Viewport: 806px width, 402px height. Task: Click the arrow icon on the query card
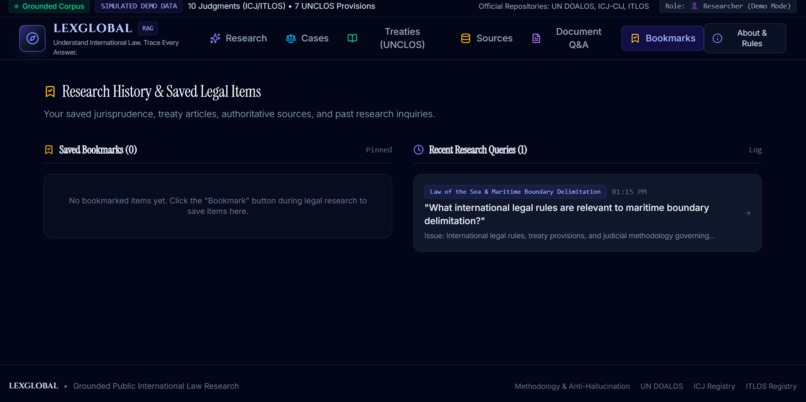(x=748, y=213)
